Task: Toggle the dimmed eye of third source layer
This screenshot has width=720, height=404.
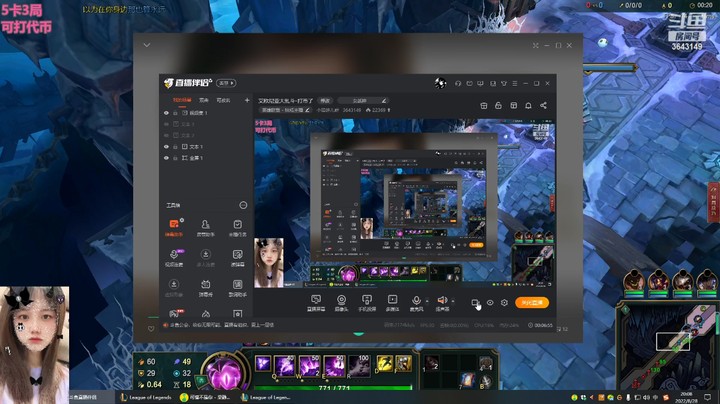Action: [166, 135]
